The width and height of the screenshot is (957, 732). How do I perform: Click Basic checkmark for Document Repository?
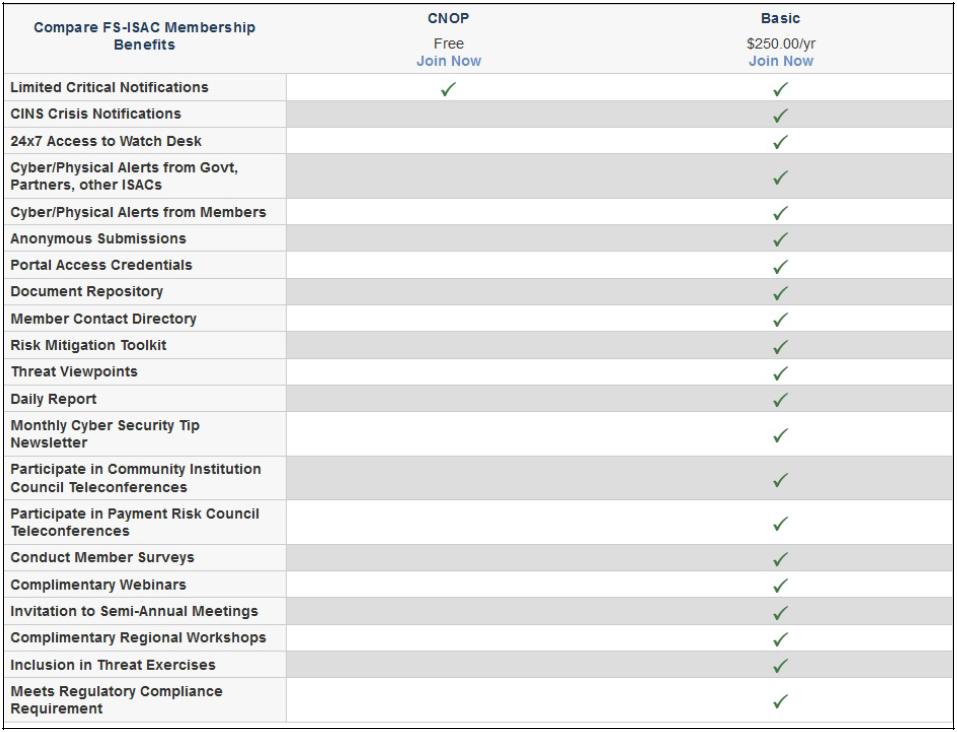click(781, 292)
